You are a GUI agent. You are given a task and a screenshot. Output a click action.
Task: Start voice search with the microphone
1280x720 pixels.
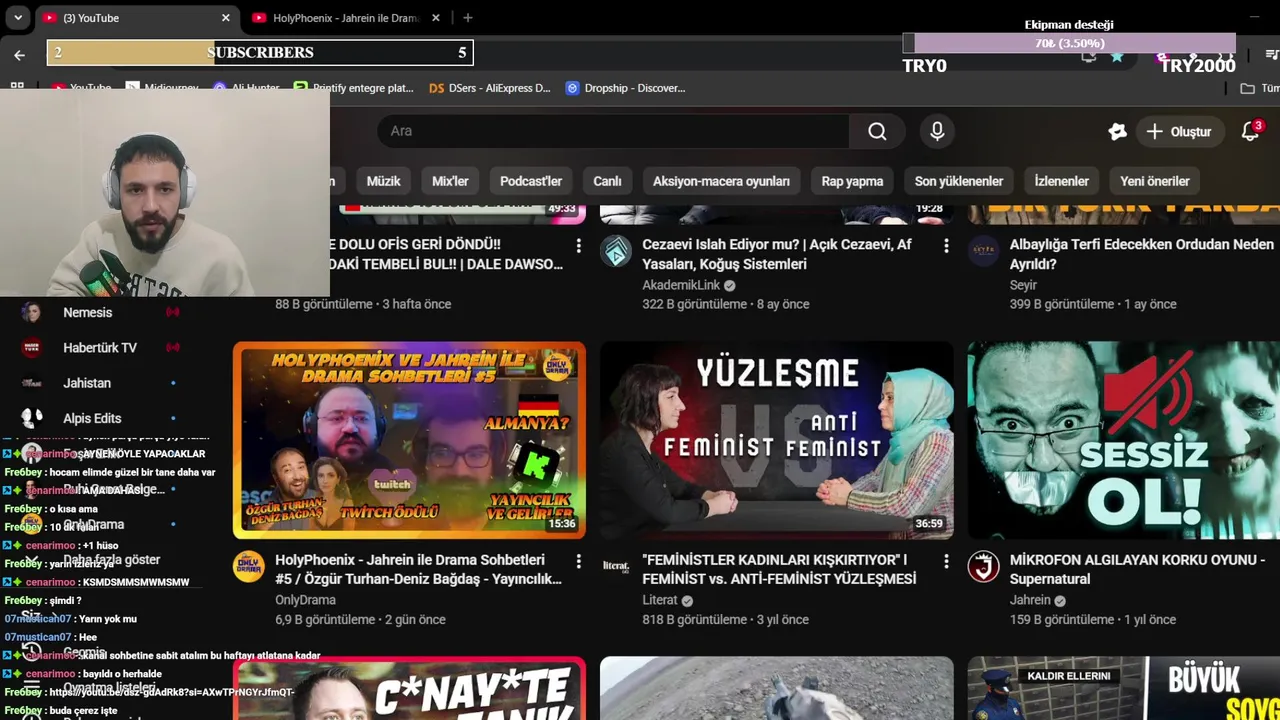[937, 131]
